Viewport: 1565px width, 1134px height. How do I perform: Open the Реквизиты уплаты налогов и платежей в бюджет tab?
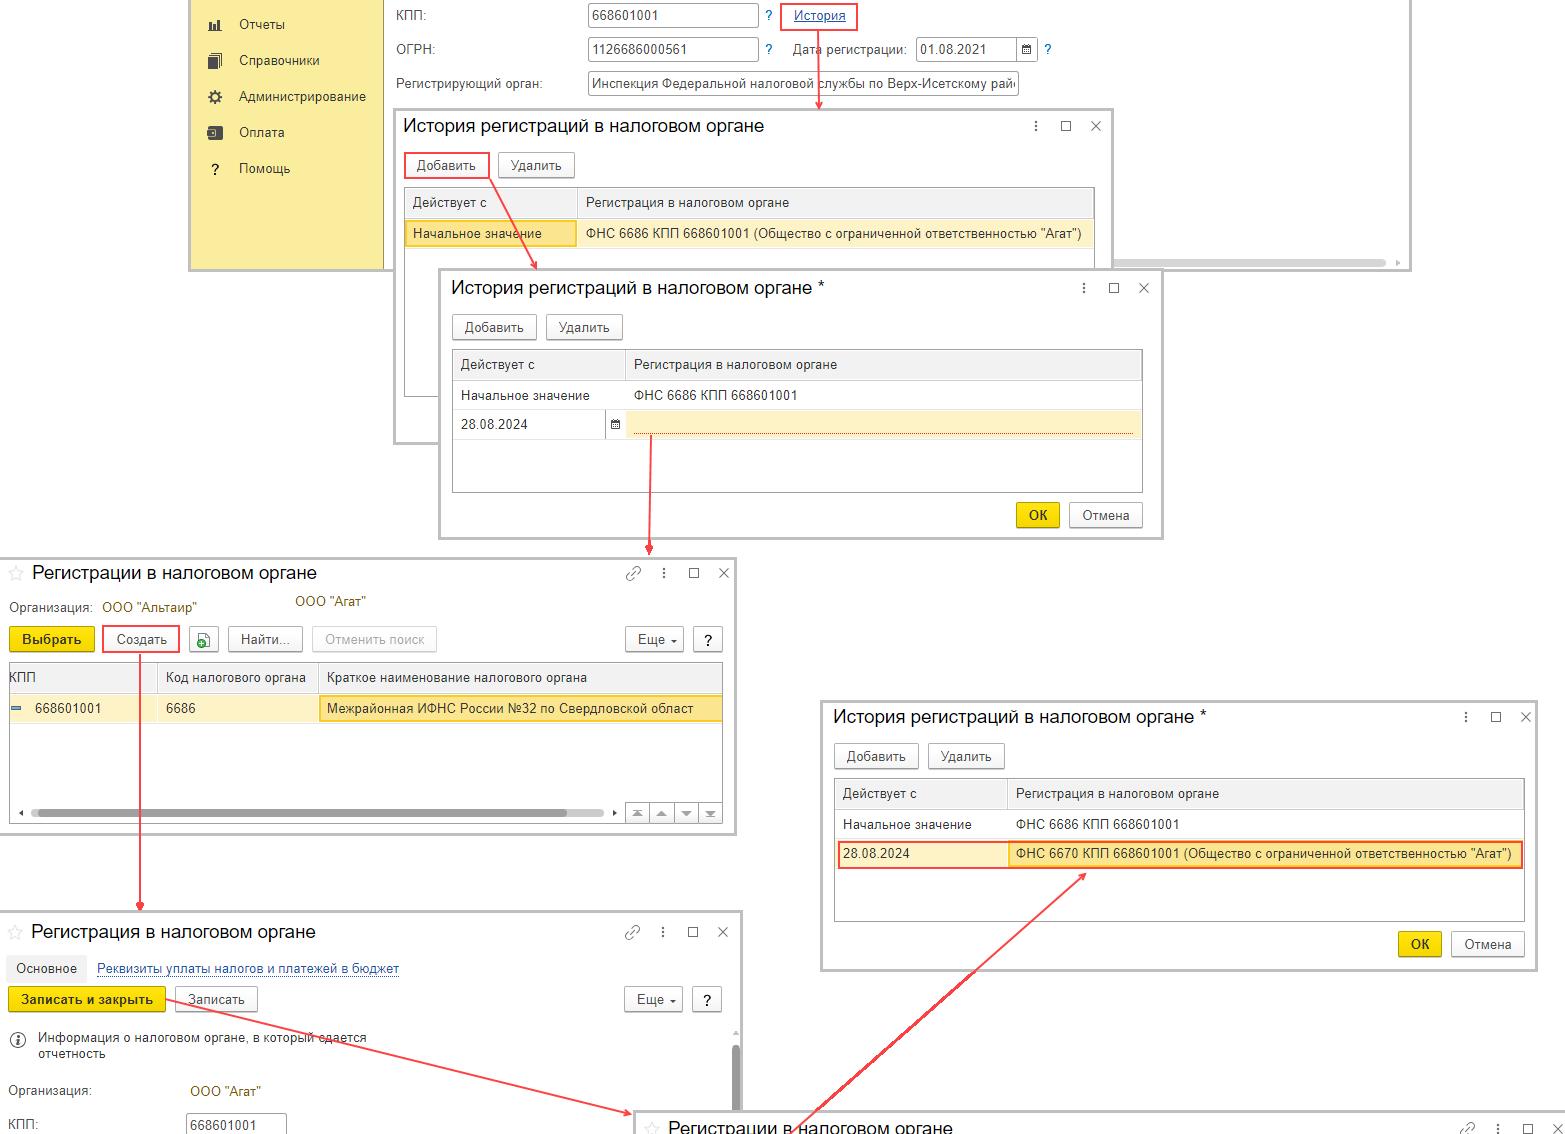pos(248,968)
